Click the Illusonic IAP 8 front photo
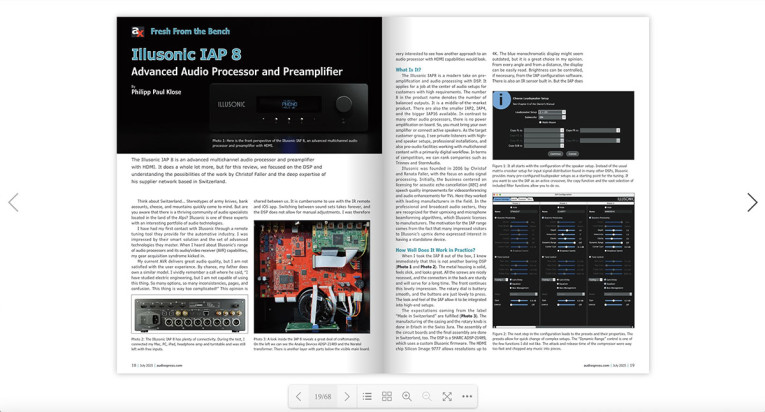Screen dimensions: 765x412 click(289, 108)
